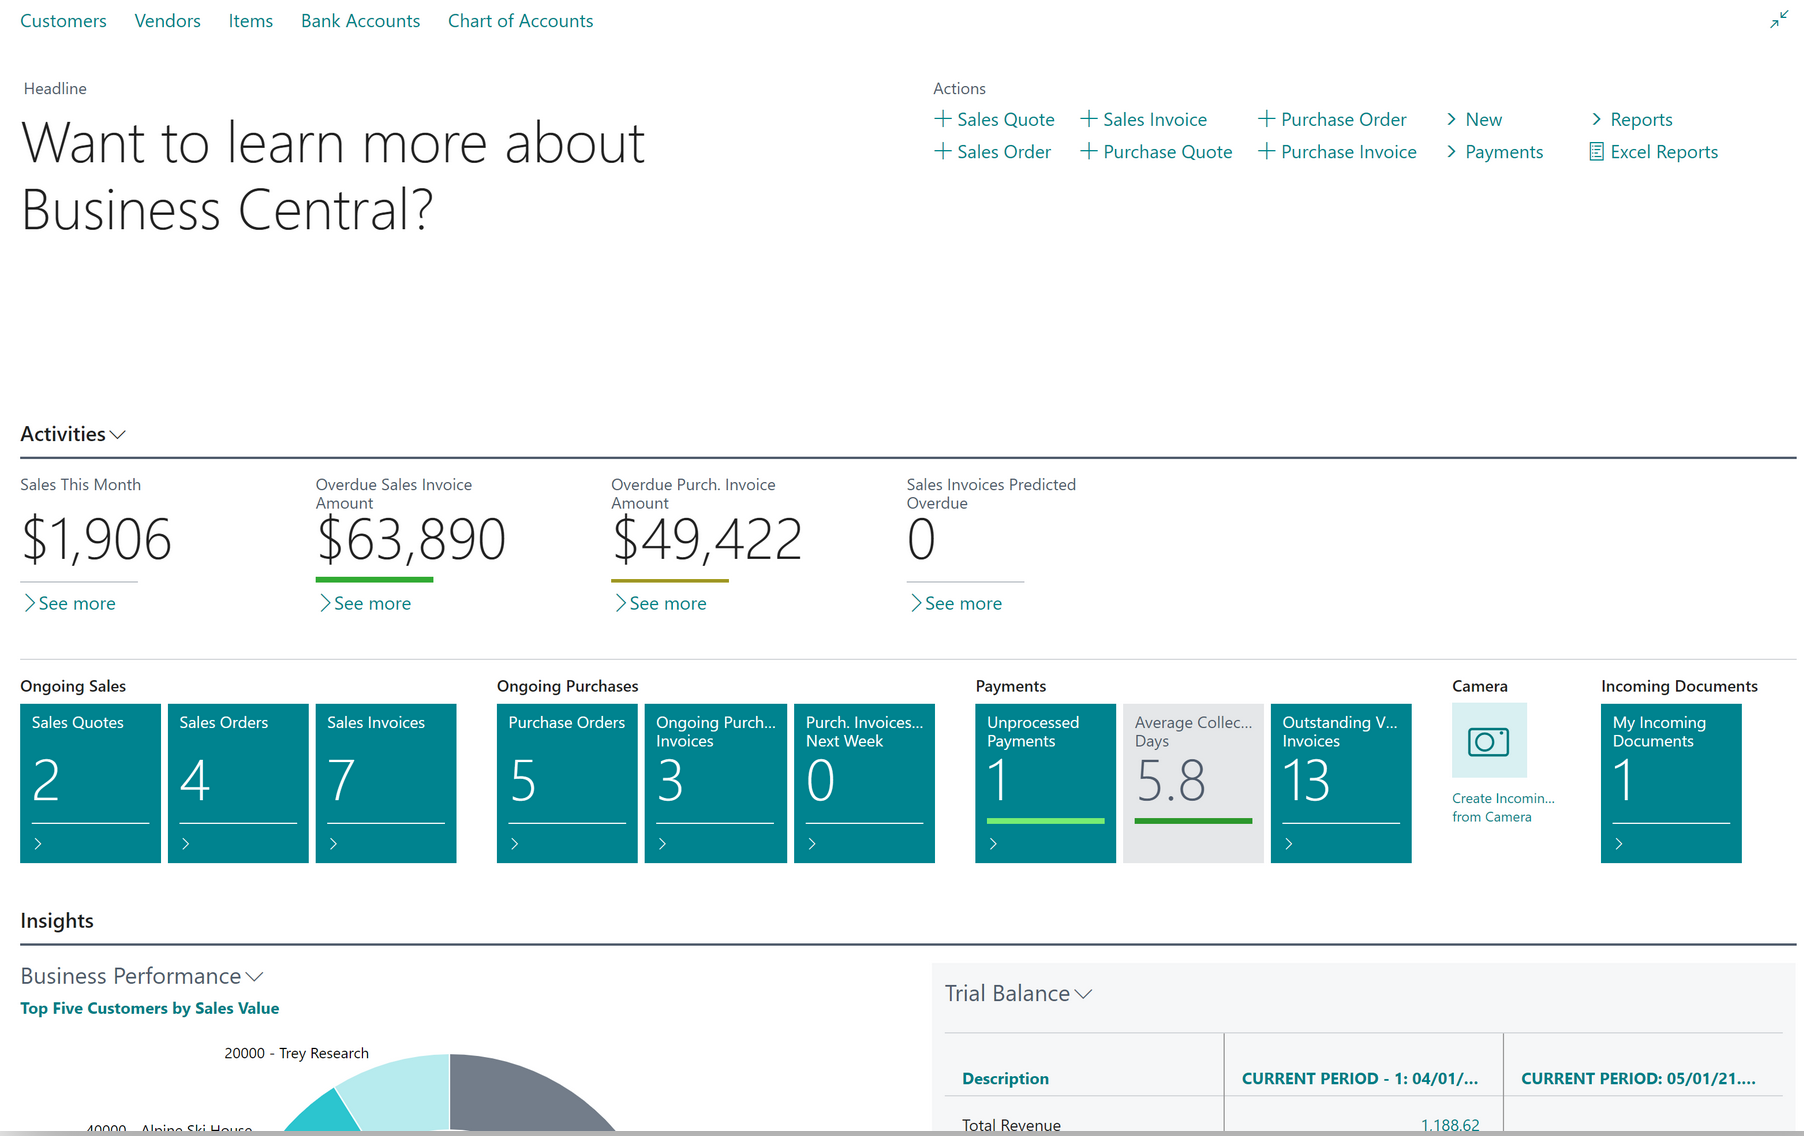Click the 1,188.62 Total Revenue value
This screenshot has width=1804, height=1136.
click(1450, 1124)
